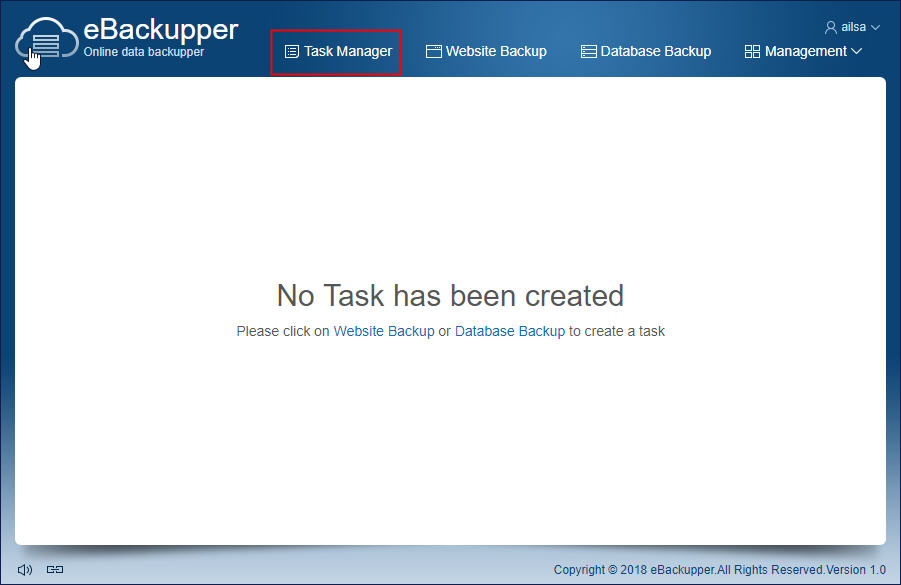Select the 'No Task has been created' heading
The height and width of the screenshot is (585, 901).
tap(450, 296)
